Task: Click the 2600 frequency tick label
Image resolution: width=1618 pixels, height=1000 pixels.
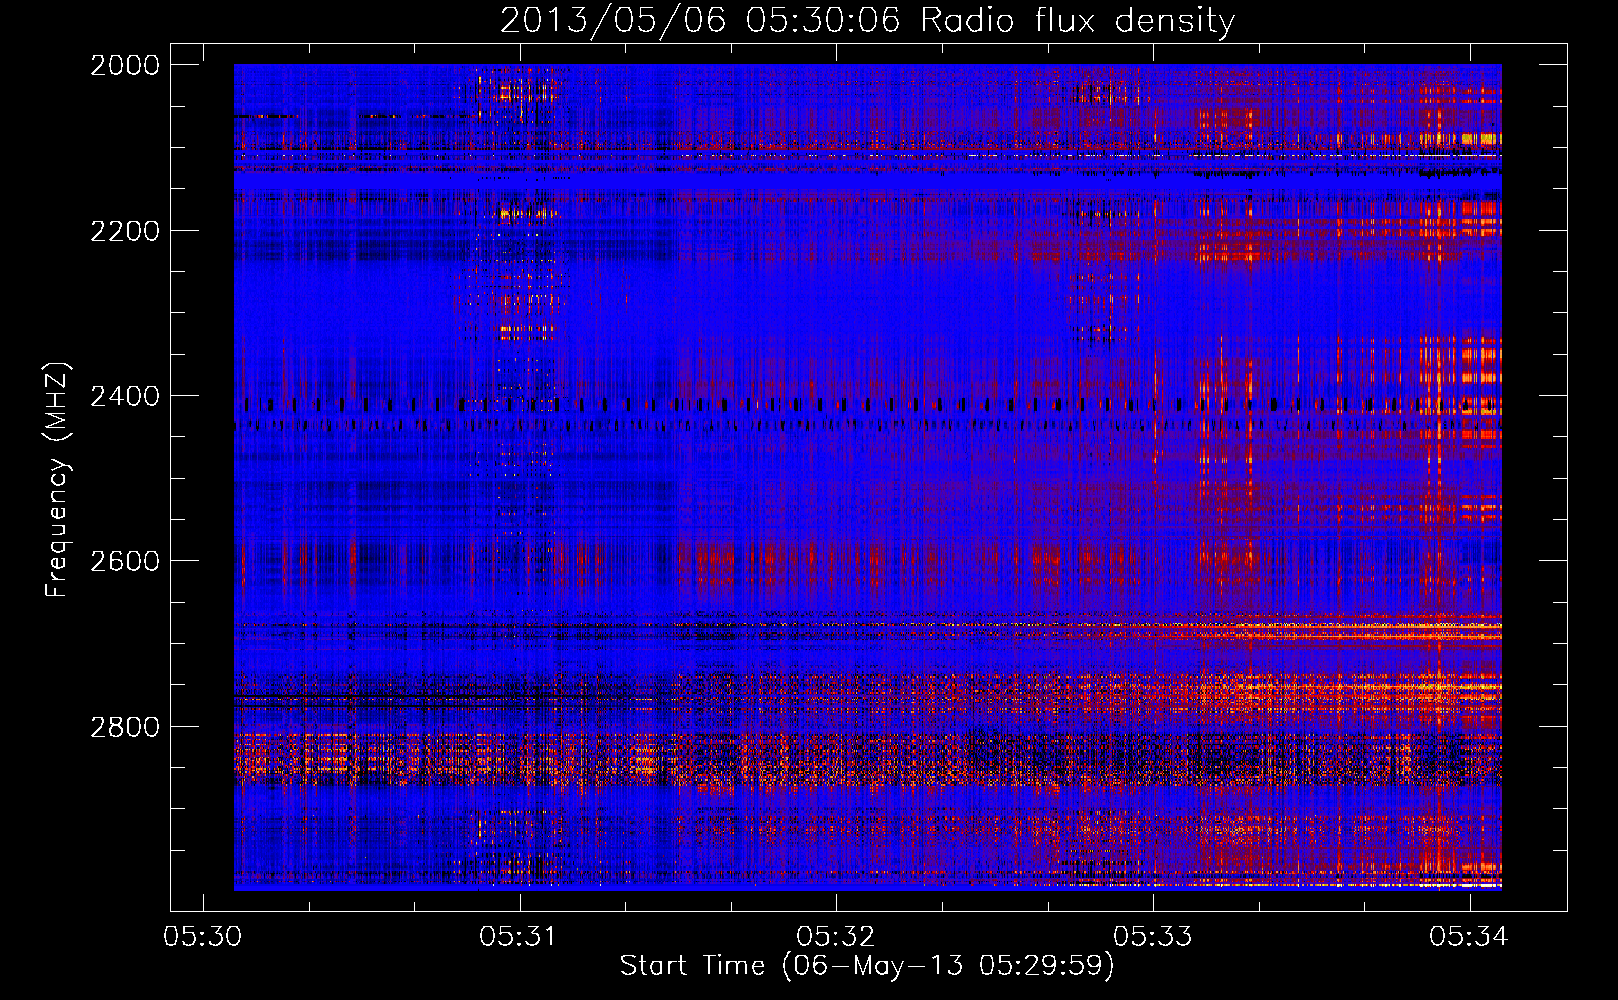Action: (x=125, y=561)
